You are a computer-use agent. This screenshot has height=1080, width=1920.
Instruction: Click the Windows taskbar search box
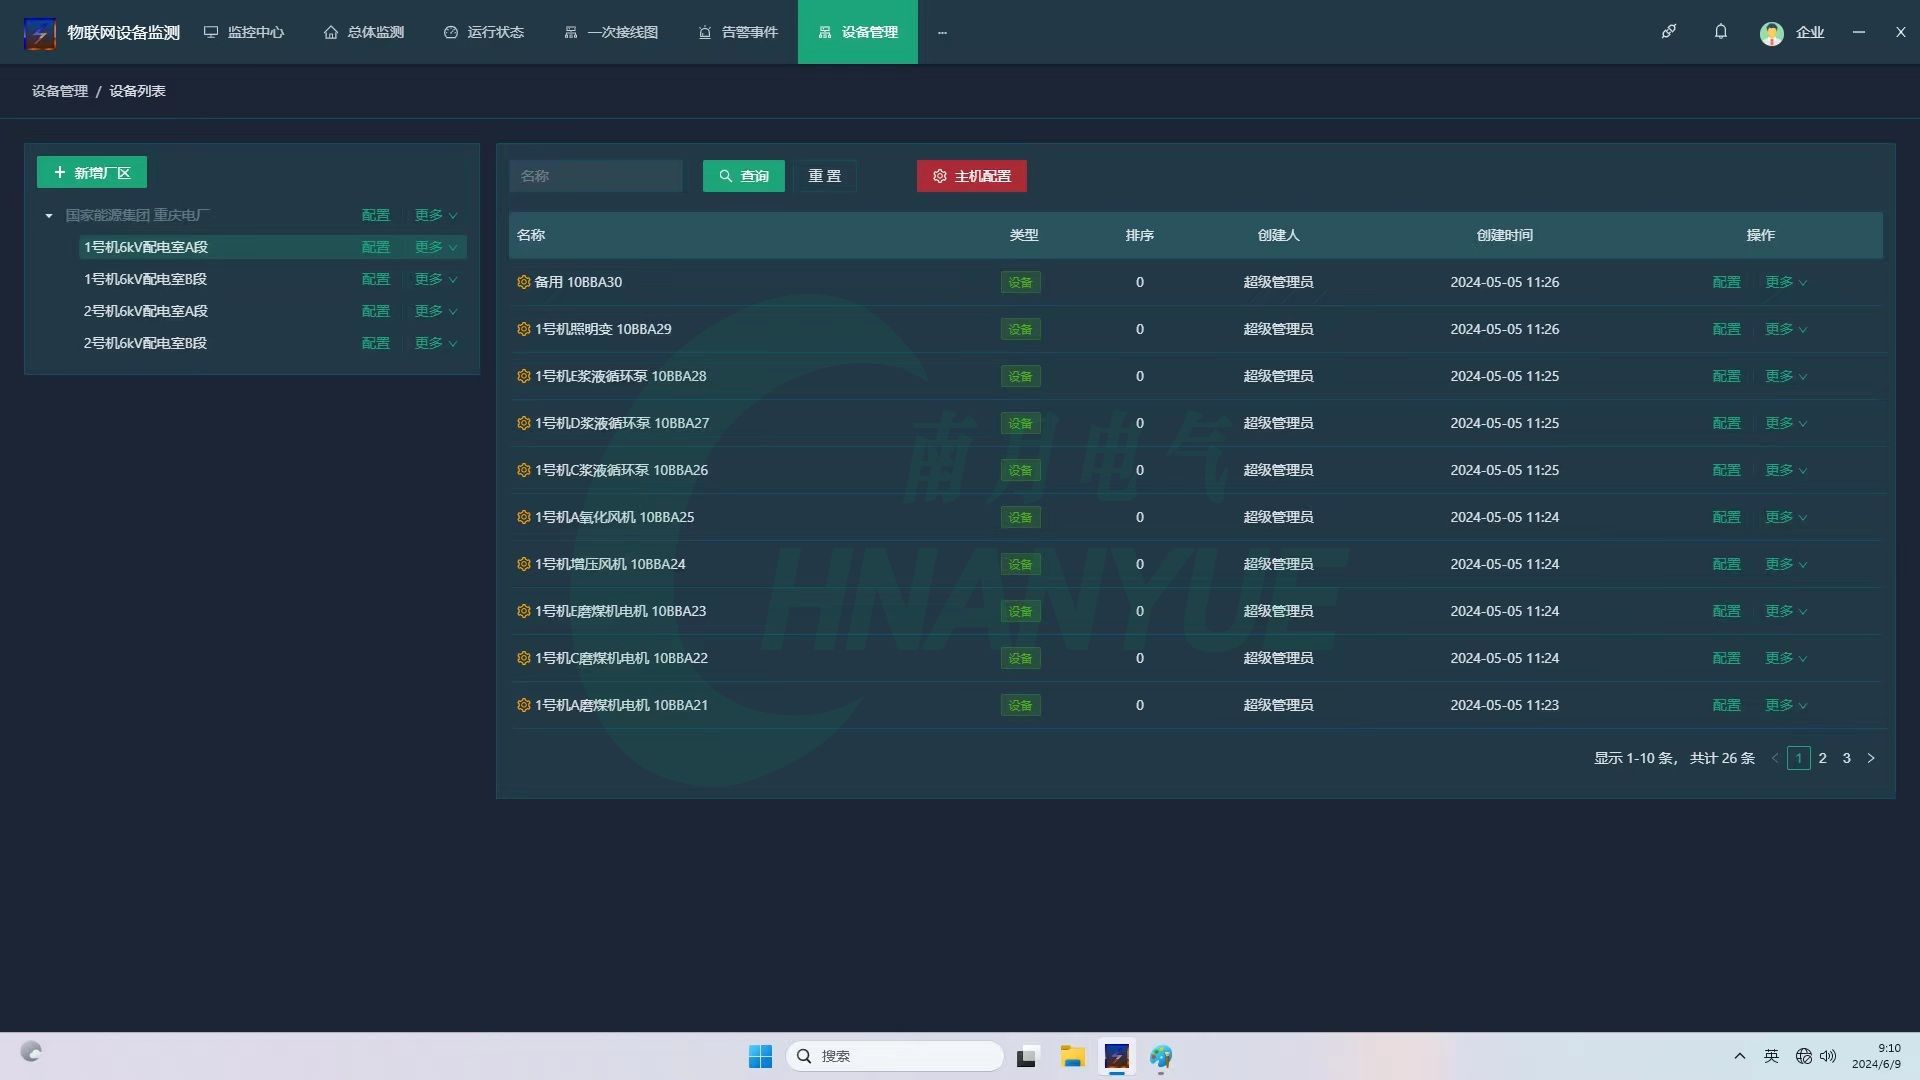(x=895, y=1056)
